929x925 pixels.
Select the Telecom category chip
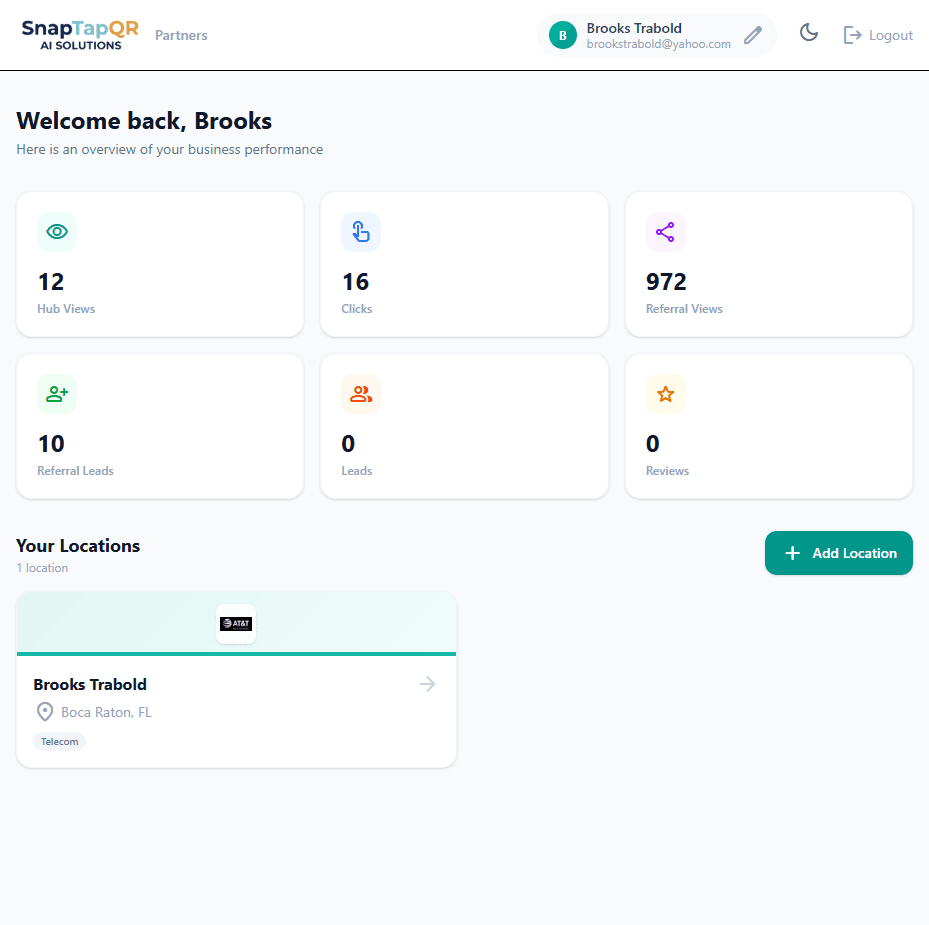(59, 741)
